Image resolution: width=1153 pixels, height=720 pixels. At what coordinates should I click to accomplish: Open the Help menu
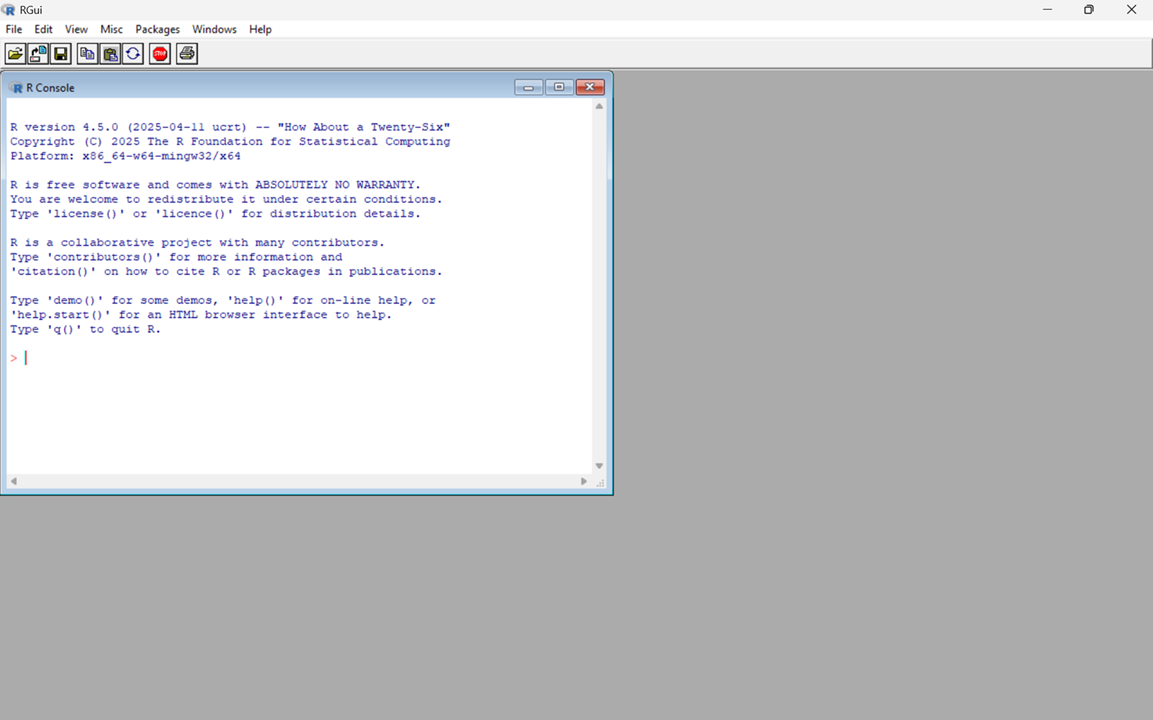pos(260,30)
